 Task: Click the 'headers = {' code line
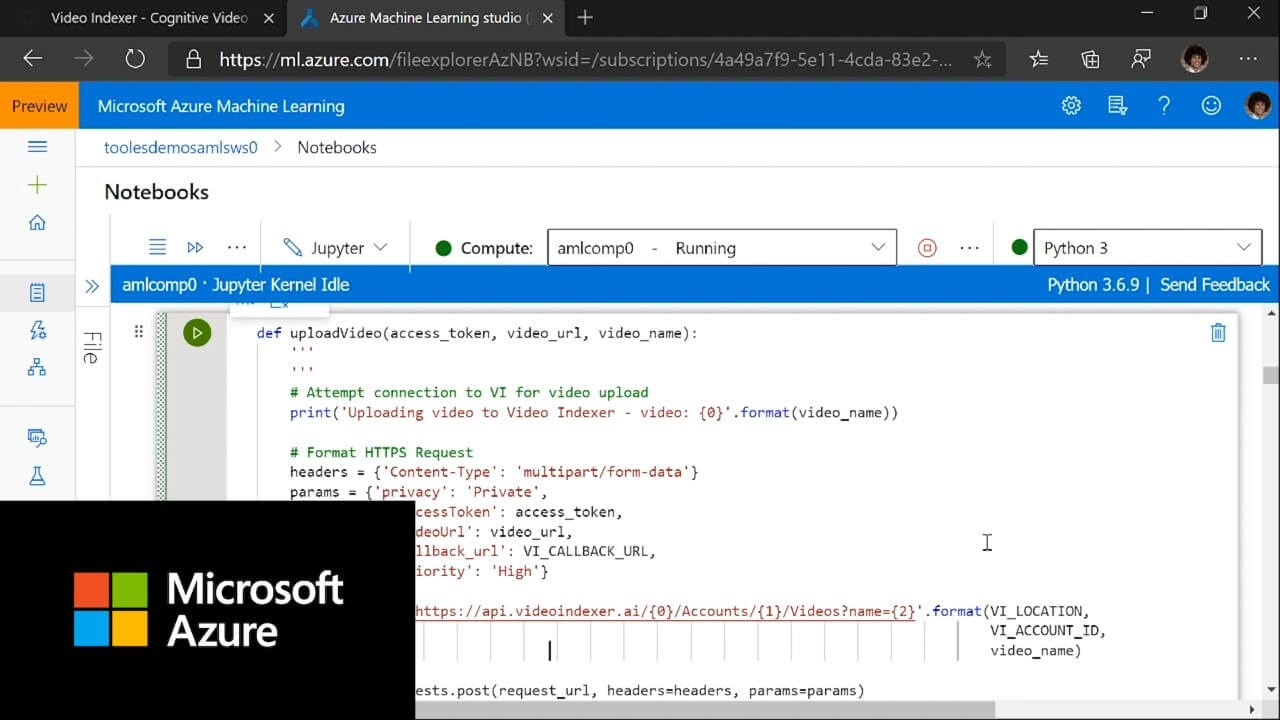pyautogui.click(x=494, y=472)
